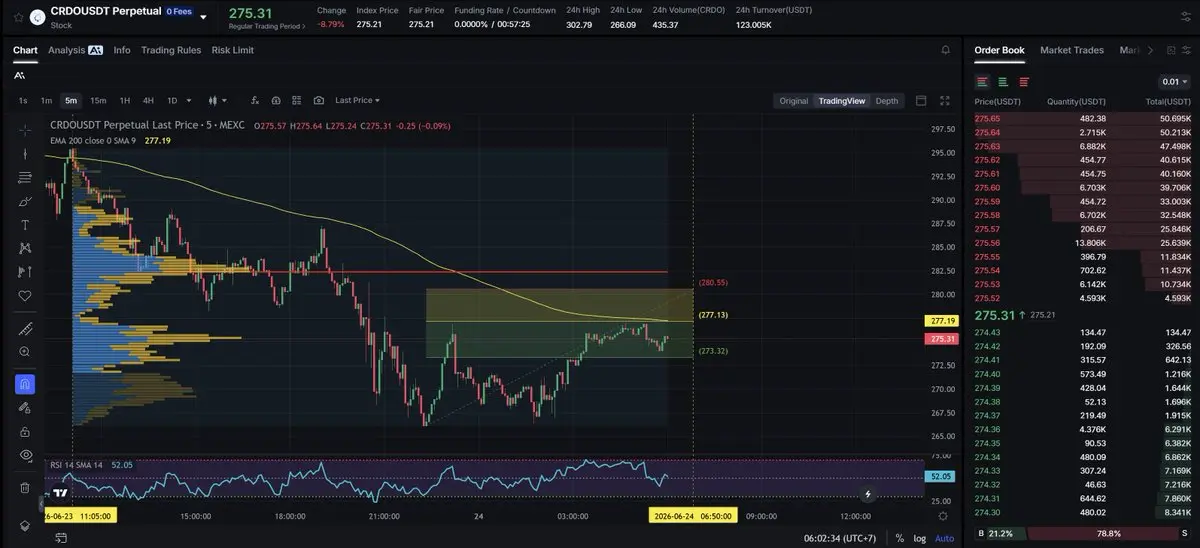The height and width of the screenshot is (548, 1200).
Task: Set timeframe to 1m
Action: click(x=46, y=100)
